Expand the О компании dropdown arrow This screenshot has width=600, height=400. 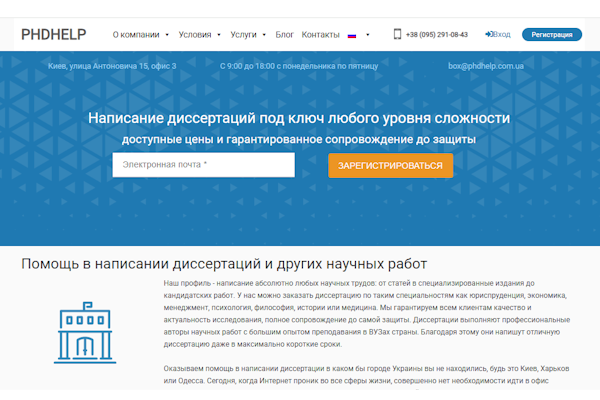pyautogui.click(x=167, y=35)
